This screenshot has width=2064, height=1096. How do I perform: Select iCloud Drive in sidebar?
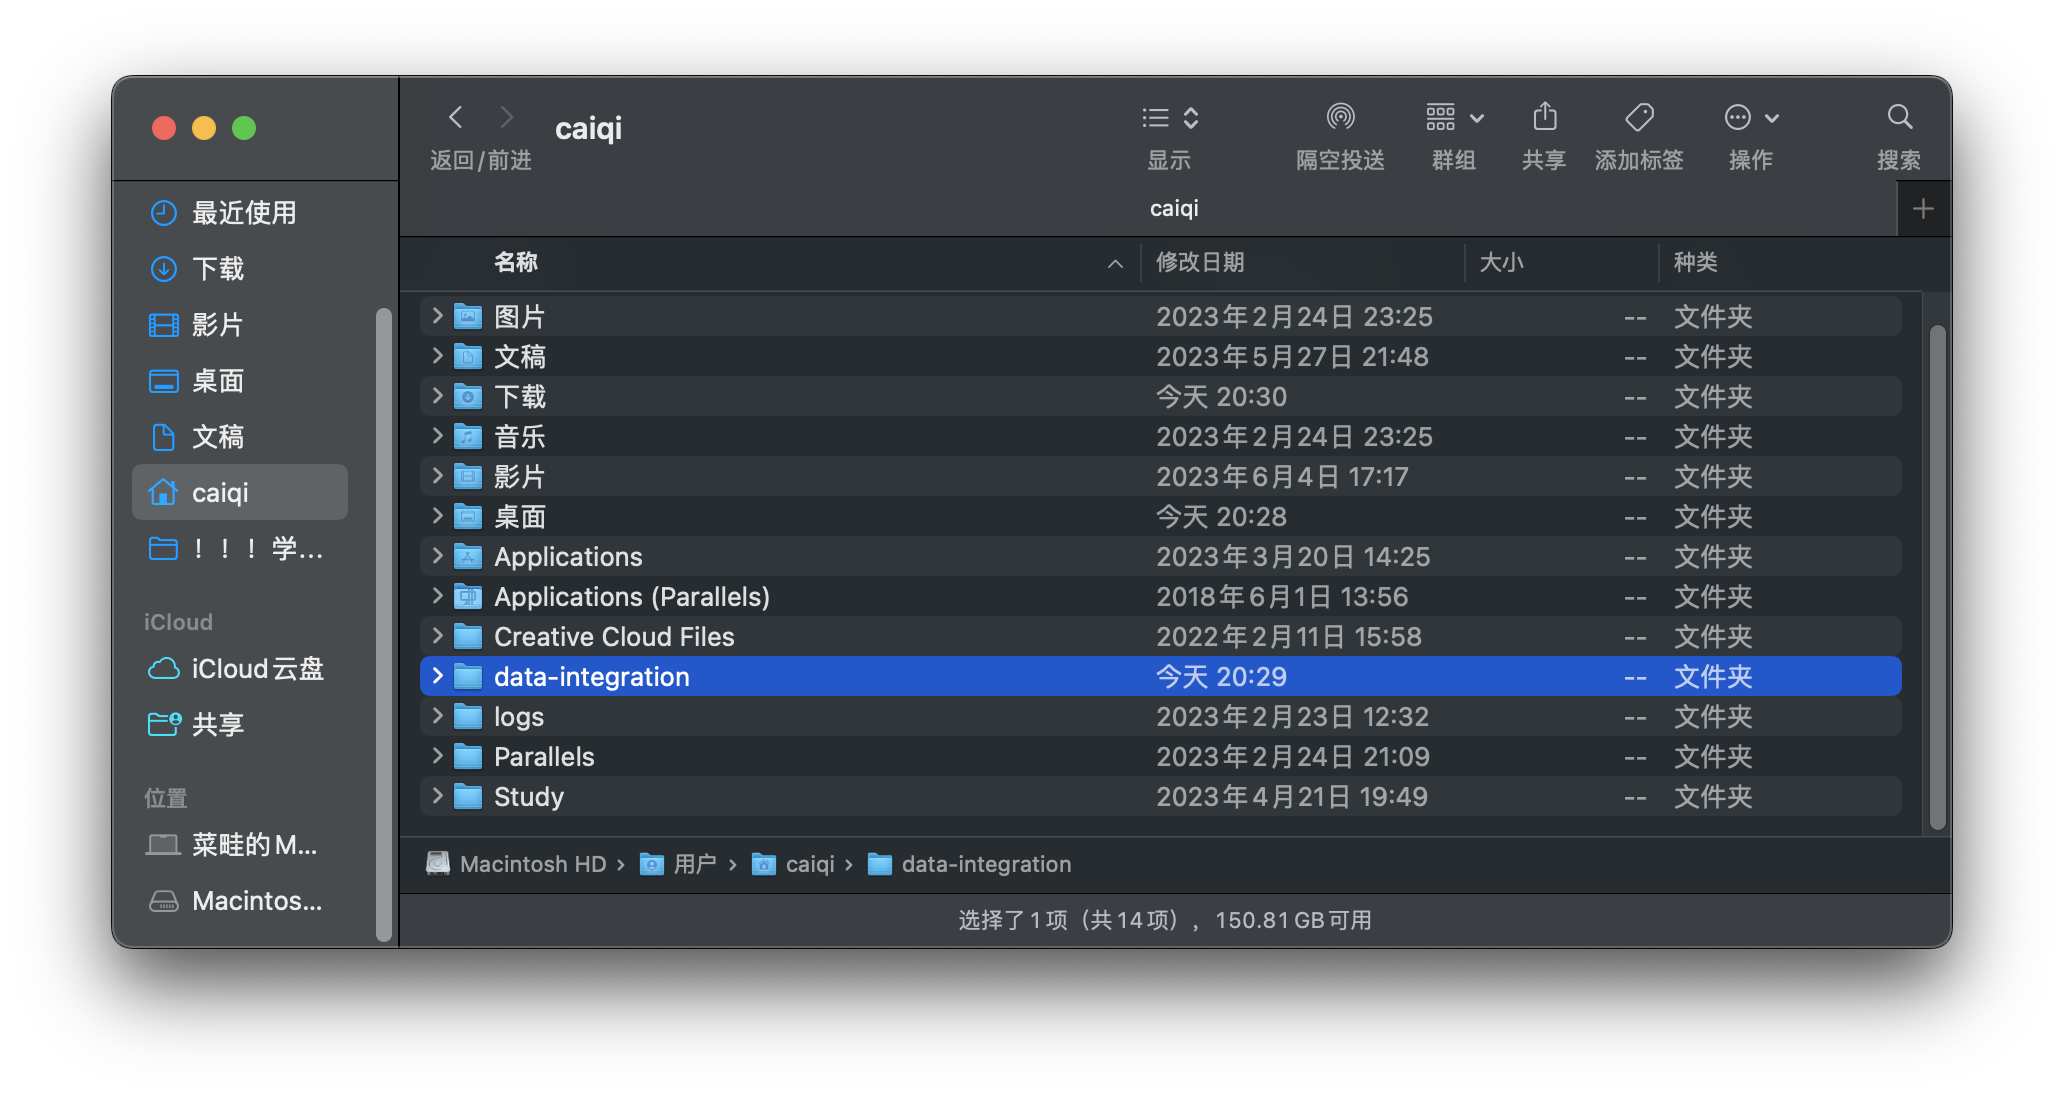pos(257,669)
